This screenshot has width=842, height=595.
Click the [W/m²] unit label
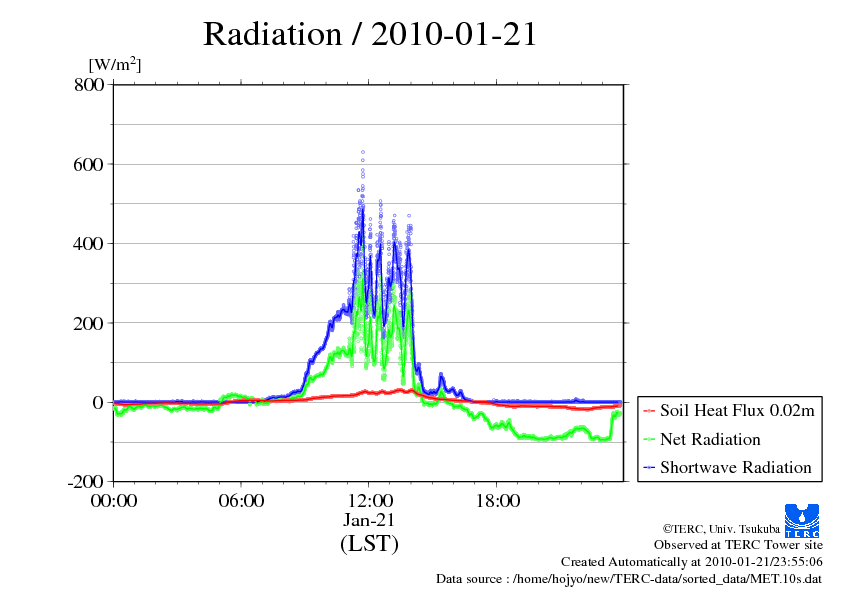coord(115,65)
